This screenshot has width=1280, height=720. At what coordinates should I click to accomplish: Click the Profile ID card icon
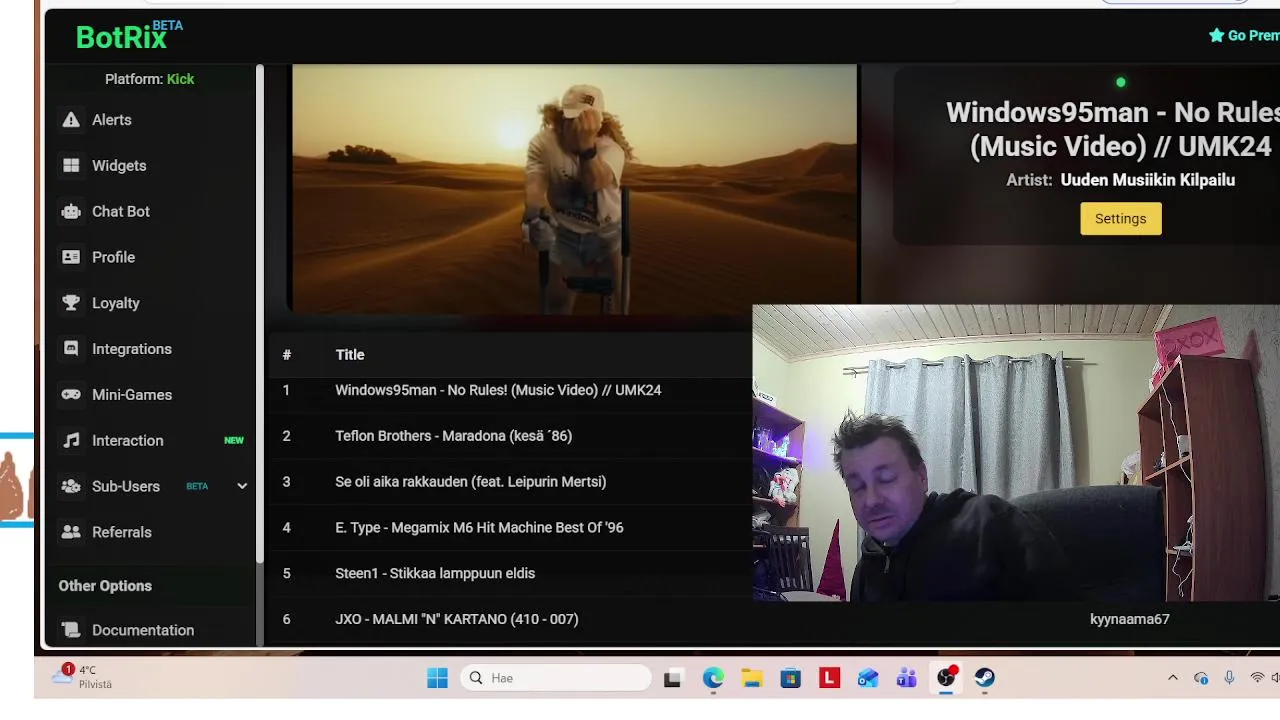(71, 257)
